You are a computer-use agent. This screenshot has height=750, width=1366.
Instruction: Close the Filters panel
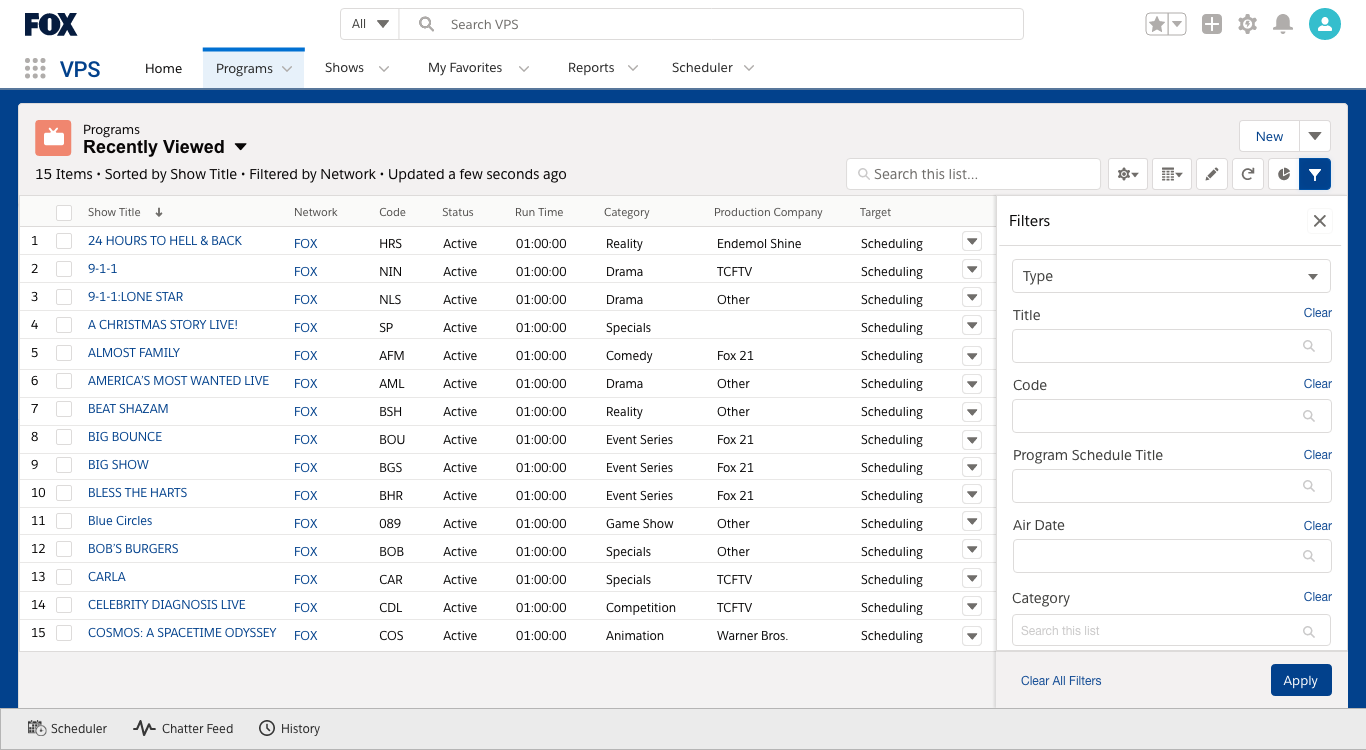tap(1320, 221)
